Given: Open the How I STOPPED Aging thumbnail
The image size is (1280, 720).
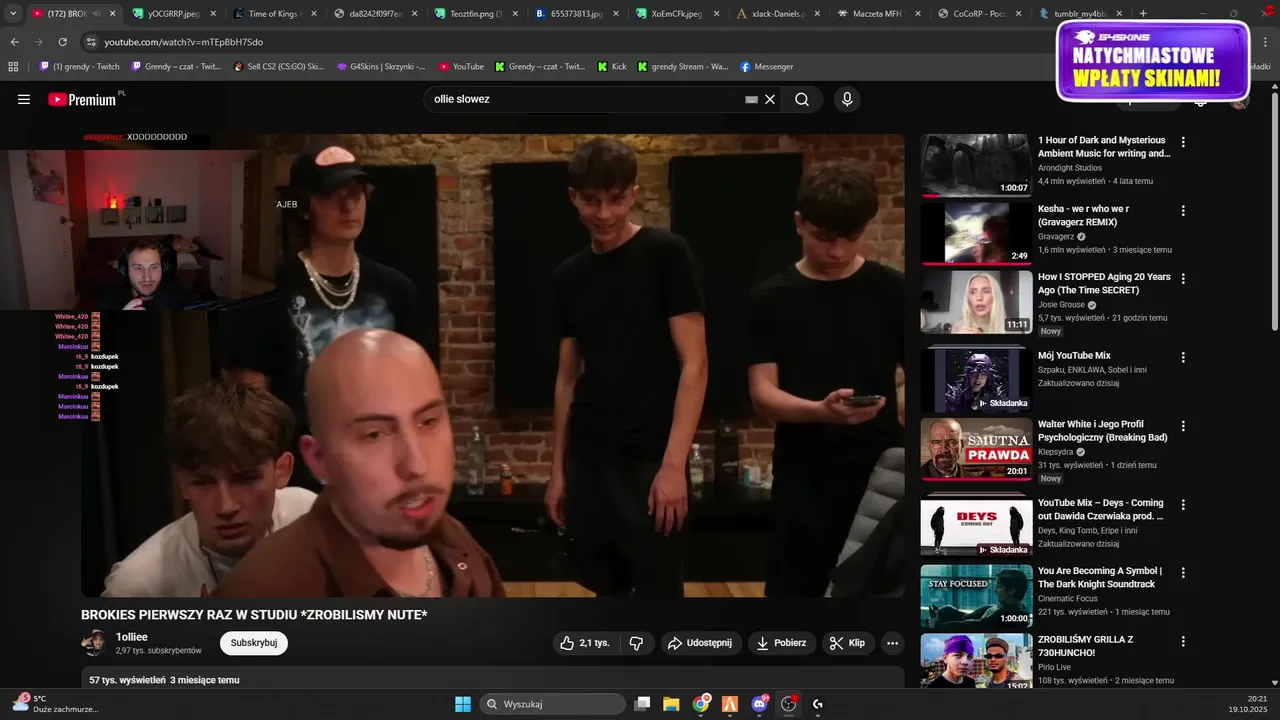Looking at the screenshot, I should pos(976,302).
